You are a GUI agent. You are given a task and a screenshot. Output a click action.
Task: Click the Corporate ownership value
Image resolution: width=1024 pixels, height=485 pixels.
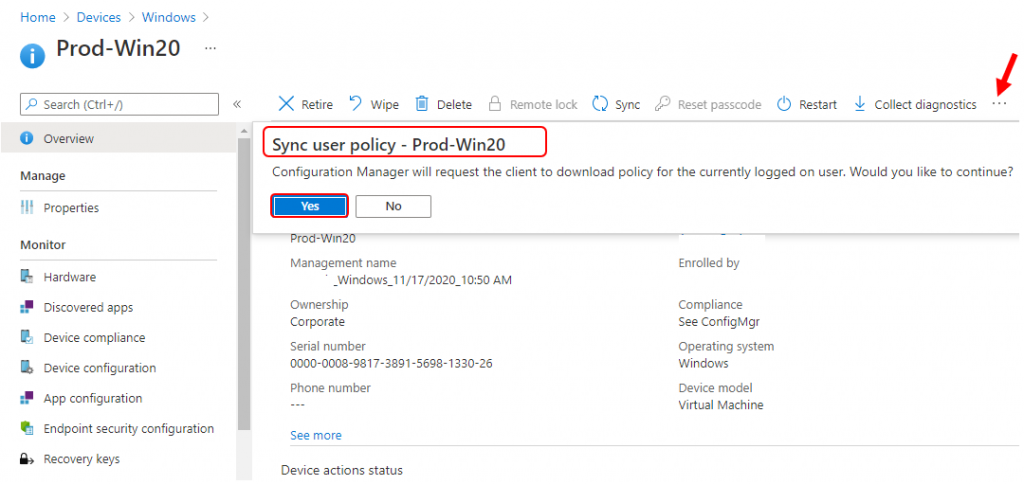coord(317,321)
